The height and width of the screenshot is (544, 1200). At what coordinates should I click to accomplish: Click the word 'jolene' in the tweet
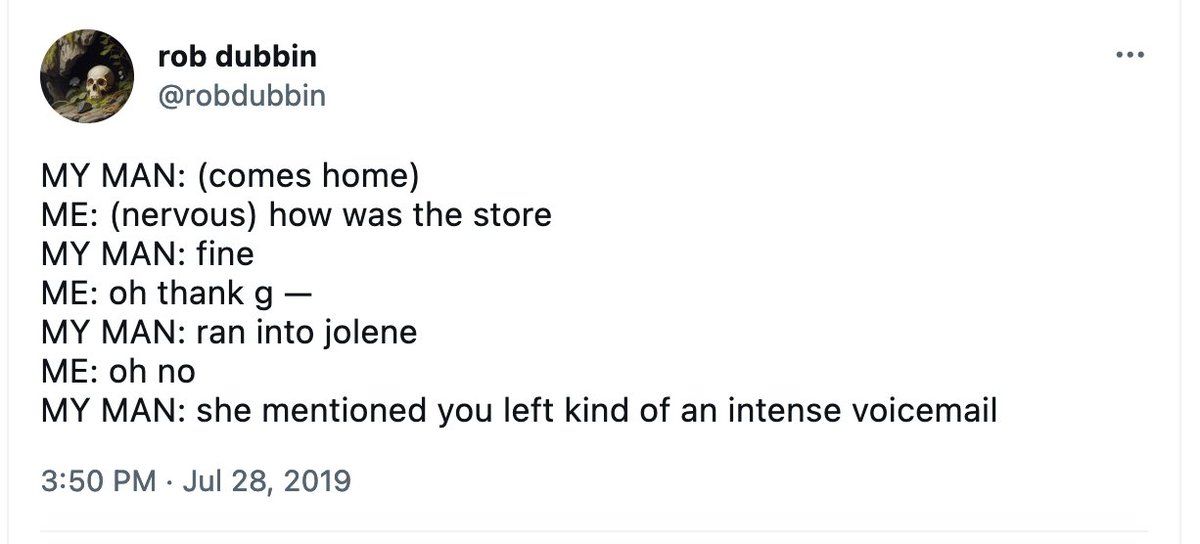pyautogui.click(x=370, y=333)
